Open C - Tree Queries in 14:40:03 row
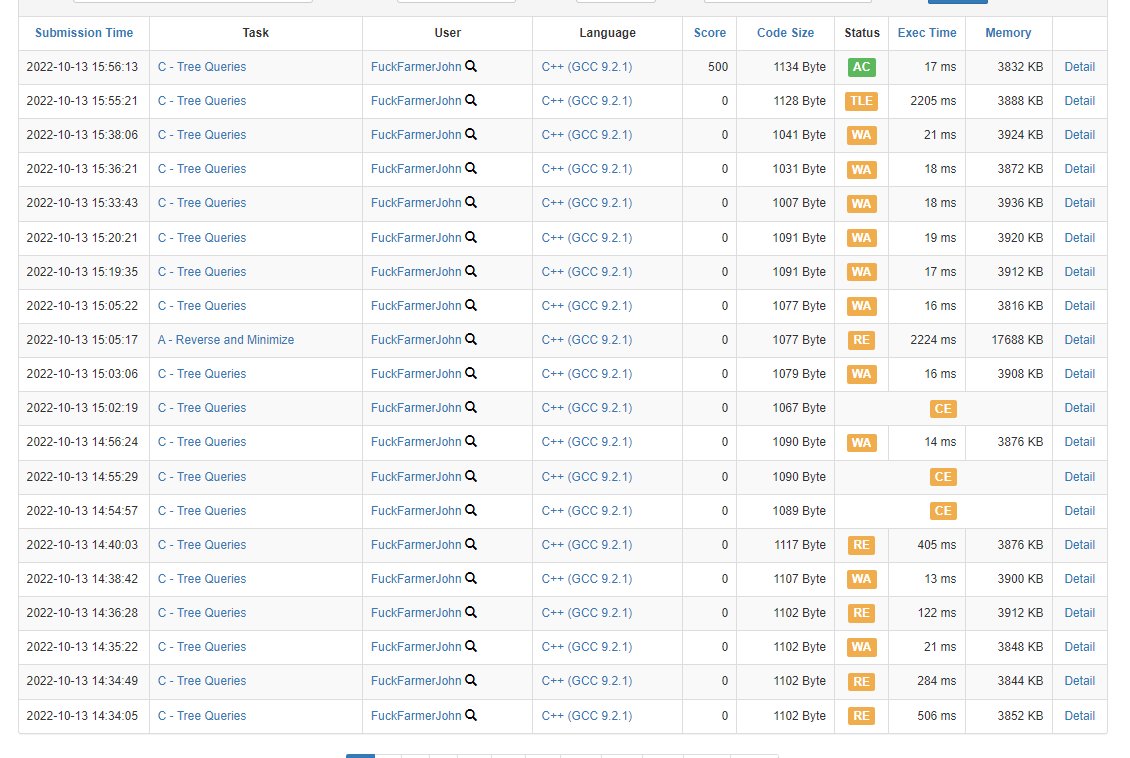Screen dimensions: 1130x758 click(x=202, y=545)
